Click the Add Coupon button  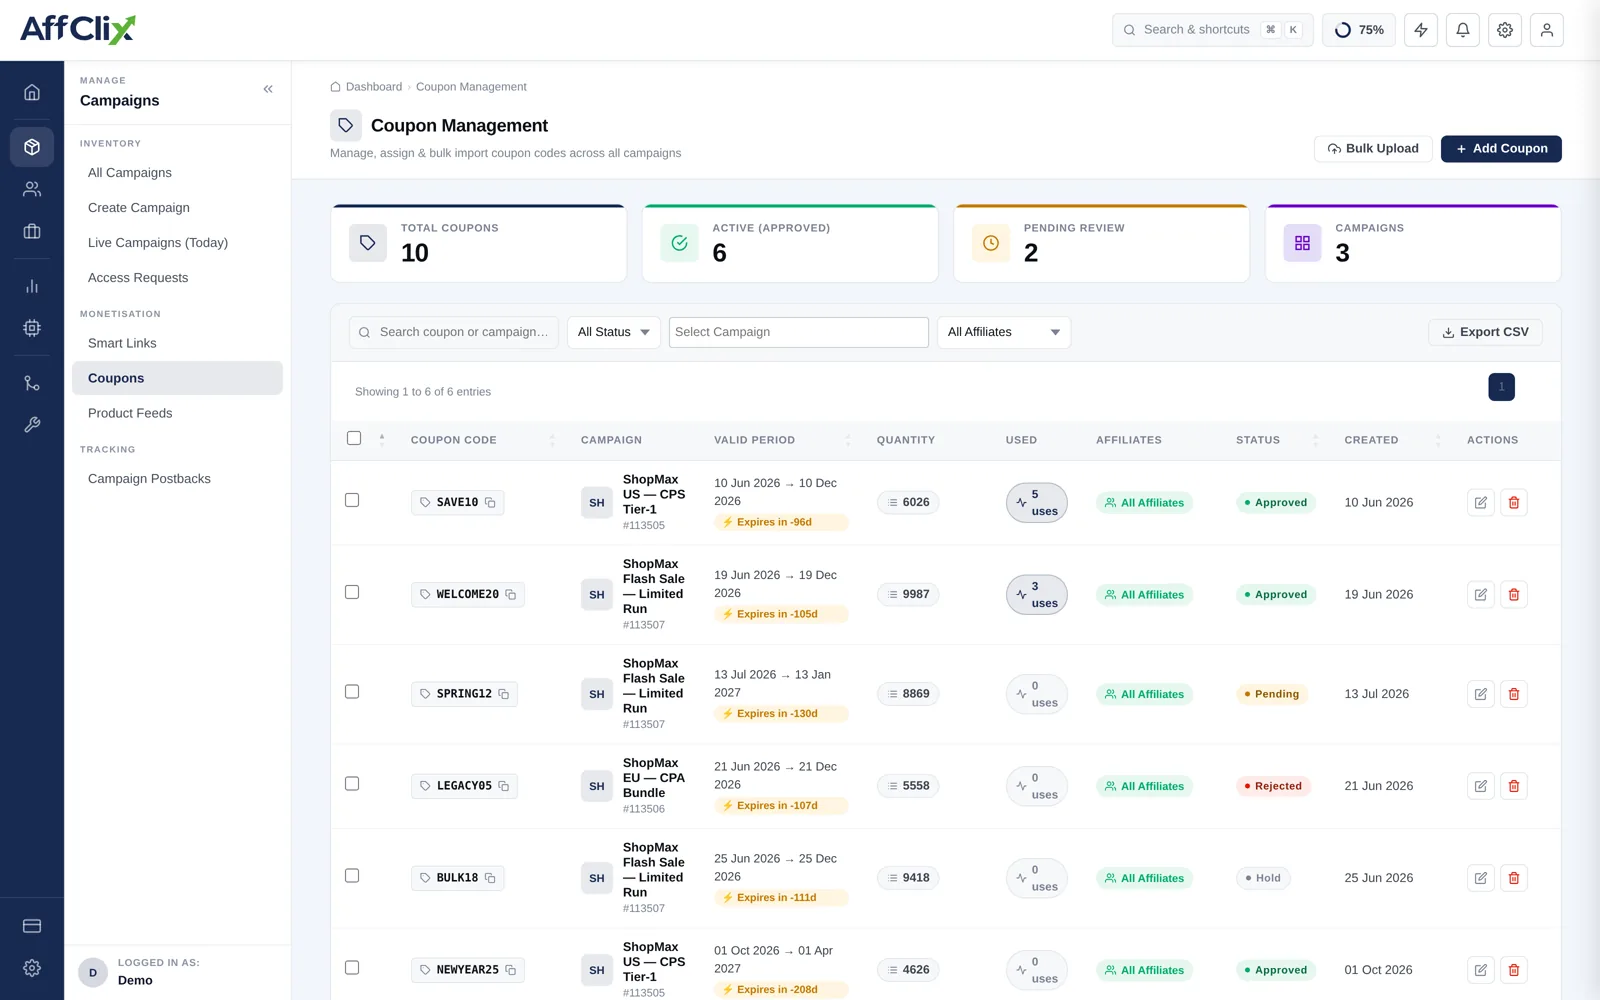click(x=1501, y=149)
